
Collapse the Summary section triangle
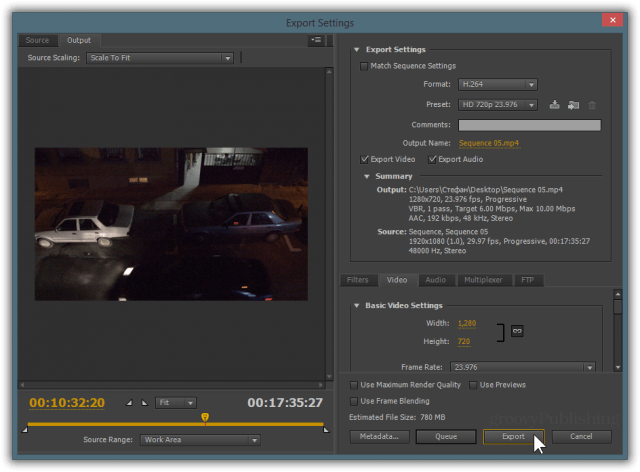click(x=367, y=176)
